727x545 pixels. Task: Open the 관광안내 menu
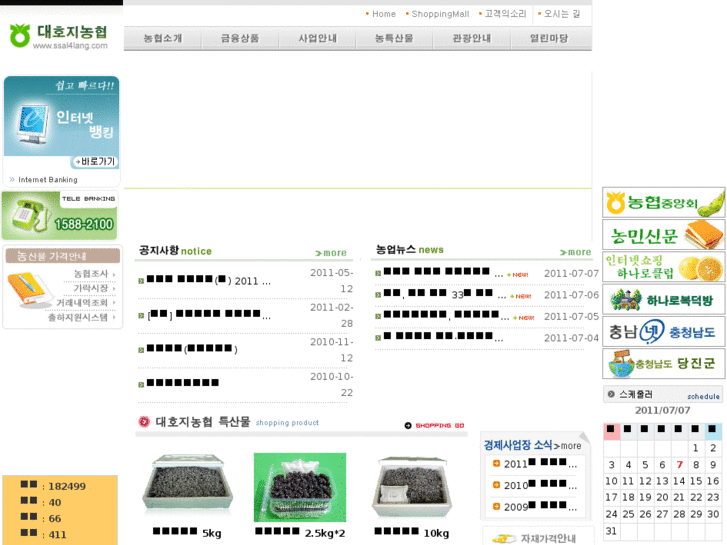(472, 38)
